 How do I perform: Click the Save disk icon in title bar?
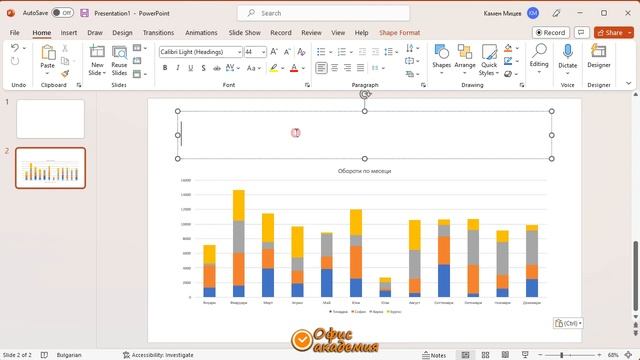84,13
